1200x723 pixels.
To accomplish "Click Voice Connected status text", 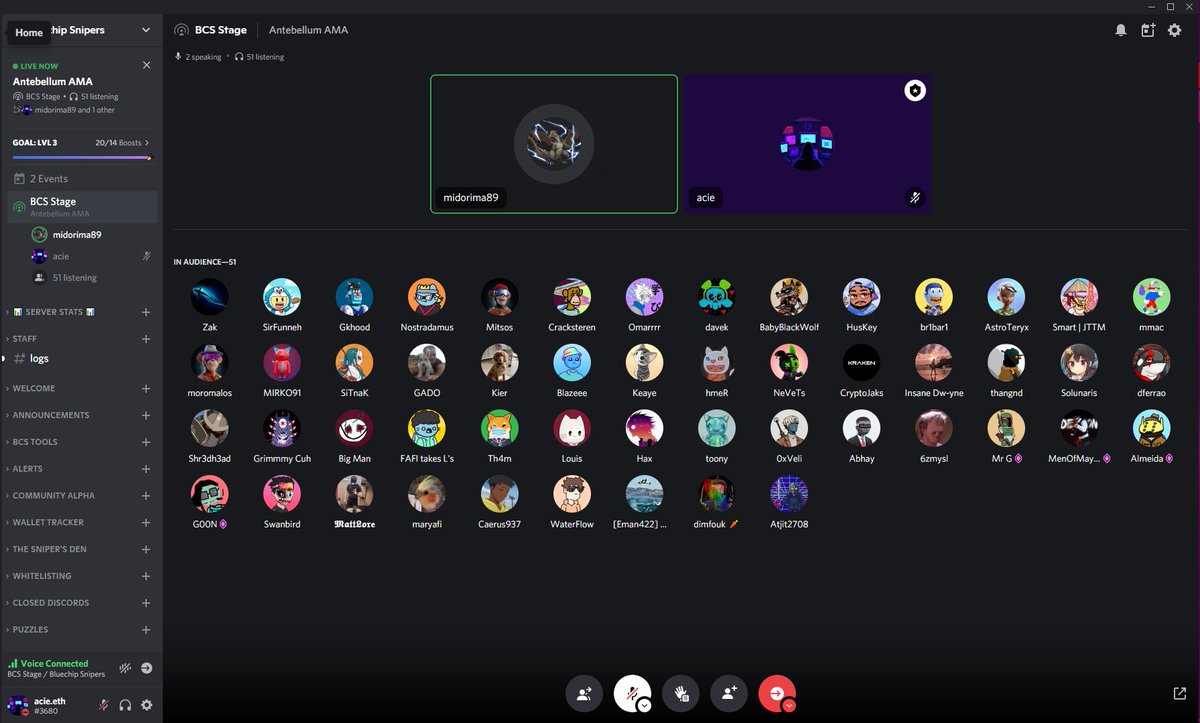I will 54,663.
